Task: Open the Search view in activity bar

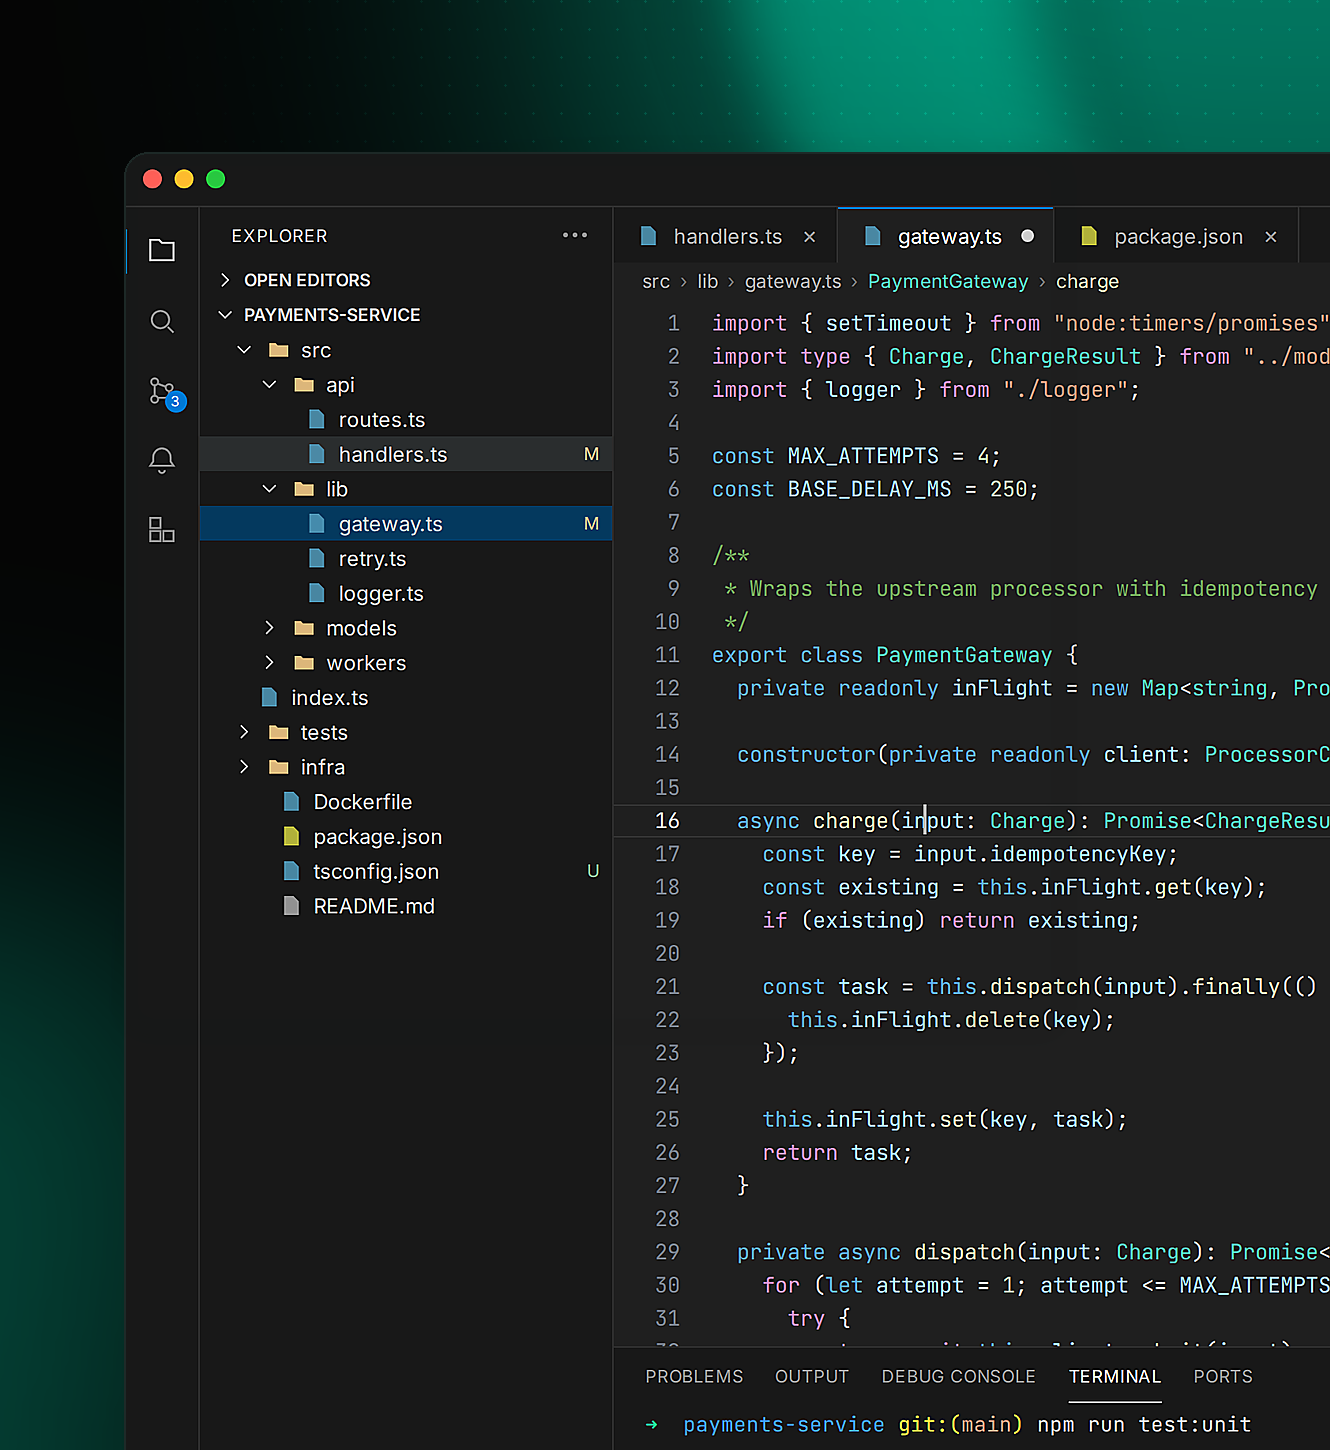Action: 162,321
